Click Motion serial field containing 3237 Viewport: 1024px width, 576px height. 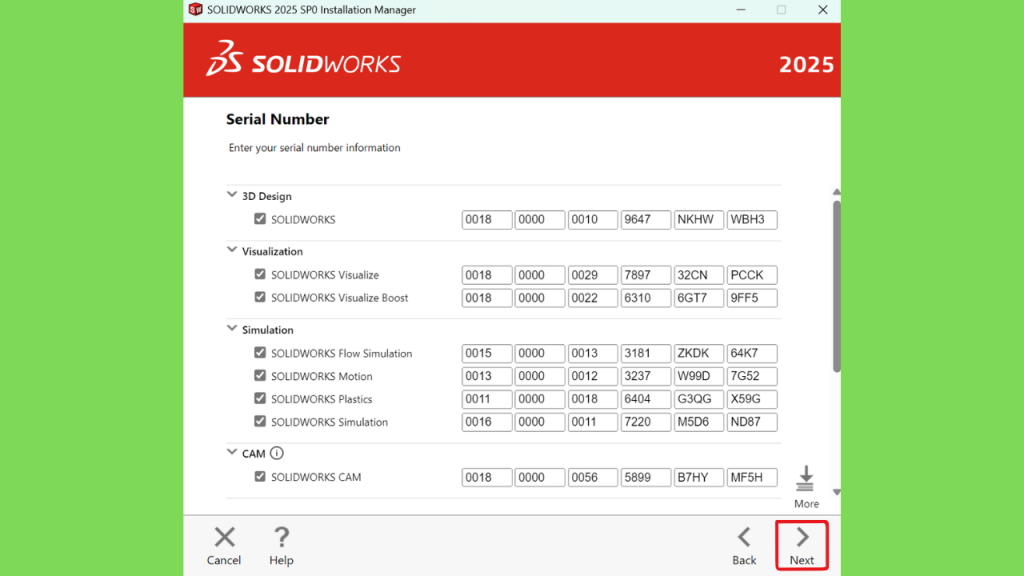point(646,376)
